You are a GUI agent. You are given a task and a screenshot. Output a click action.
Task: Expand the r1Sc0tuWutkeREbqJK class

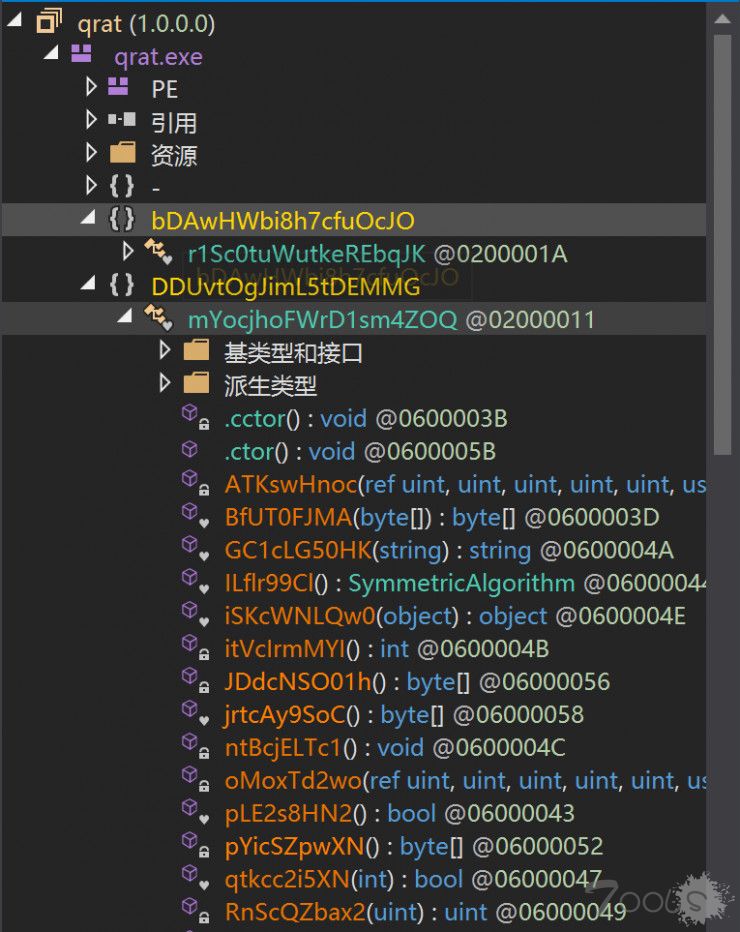coord(128,253)
